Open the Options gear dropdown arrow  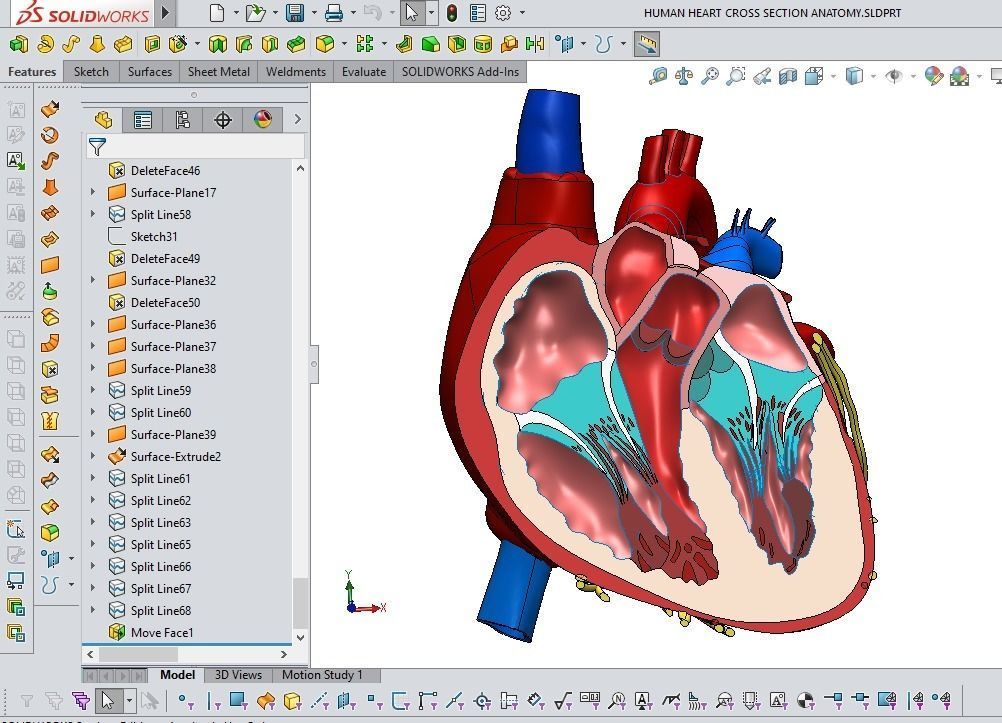pos(522,13)
